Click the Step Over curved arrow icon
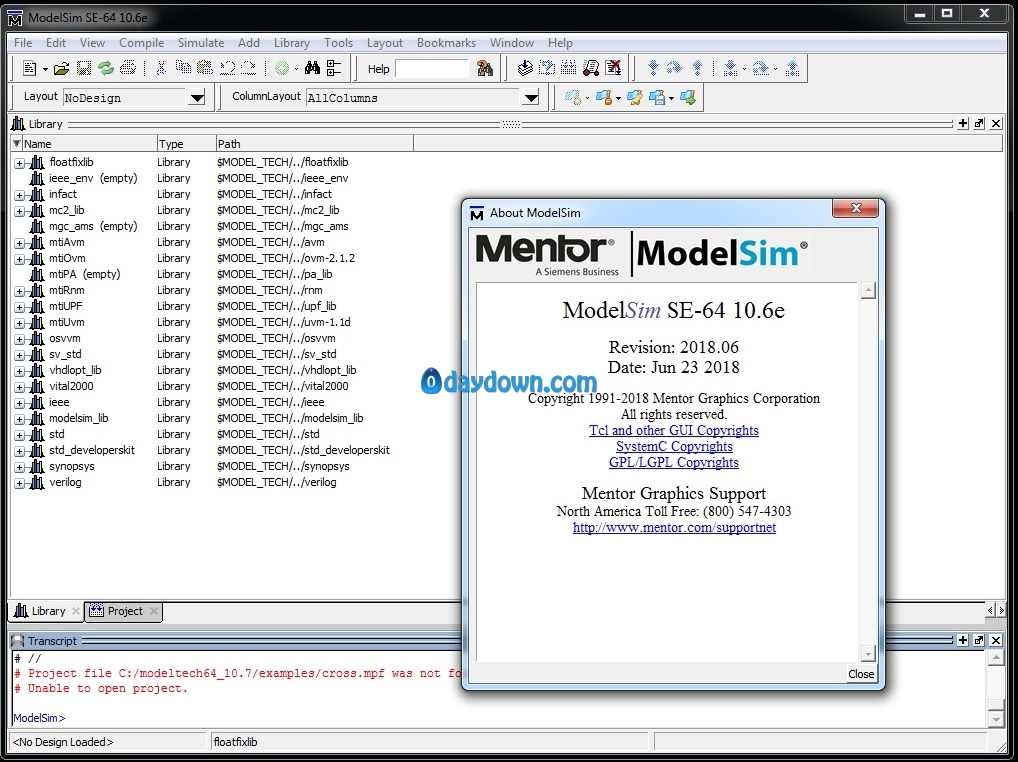 675,68
